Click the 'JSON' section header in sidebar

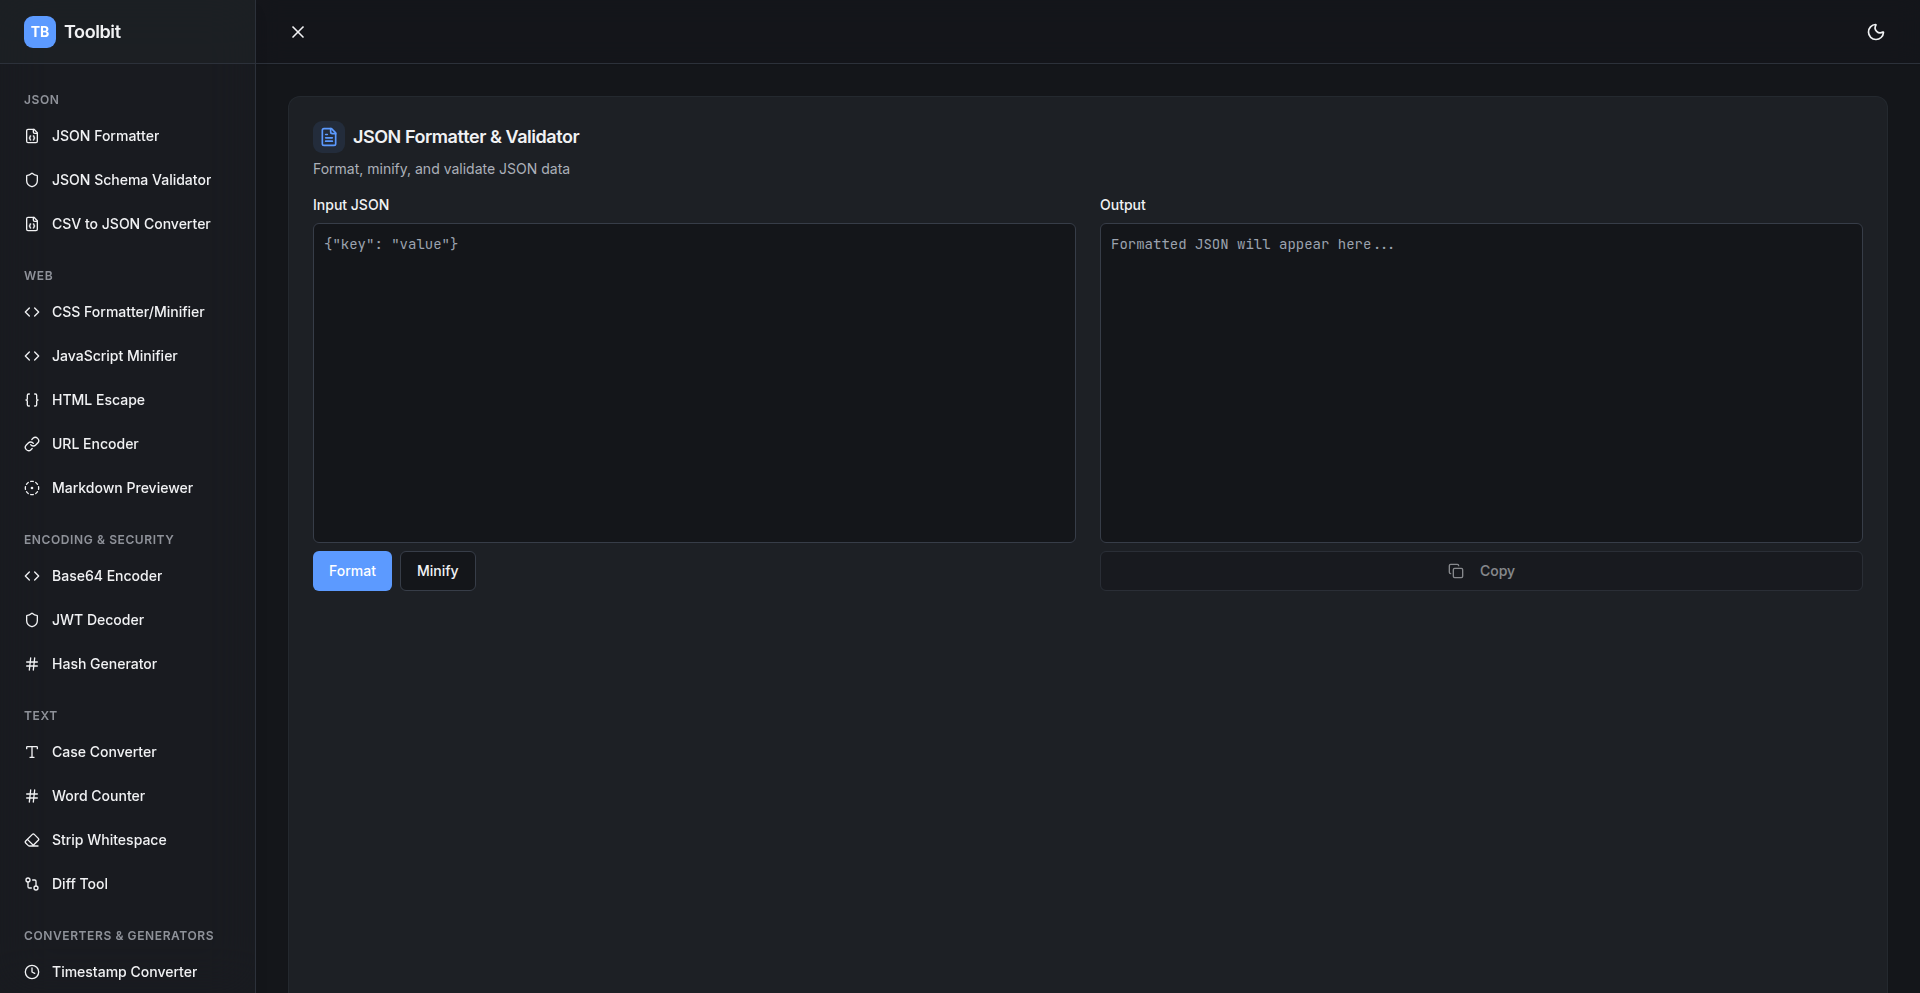pos(41,100)
